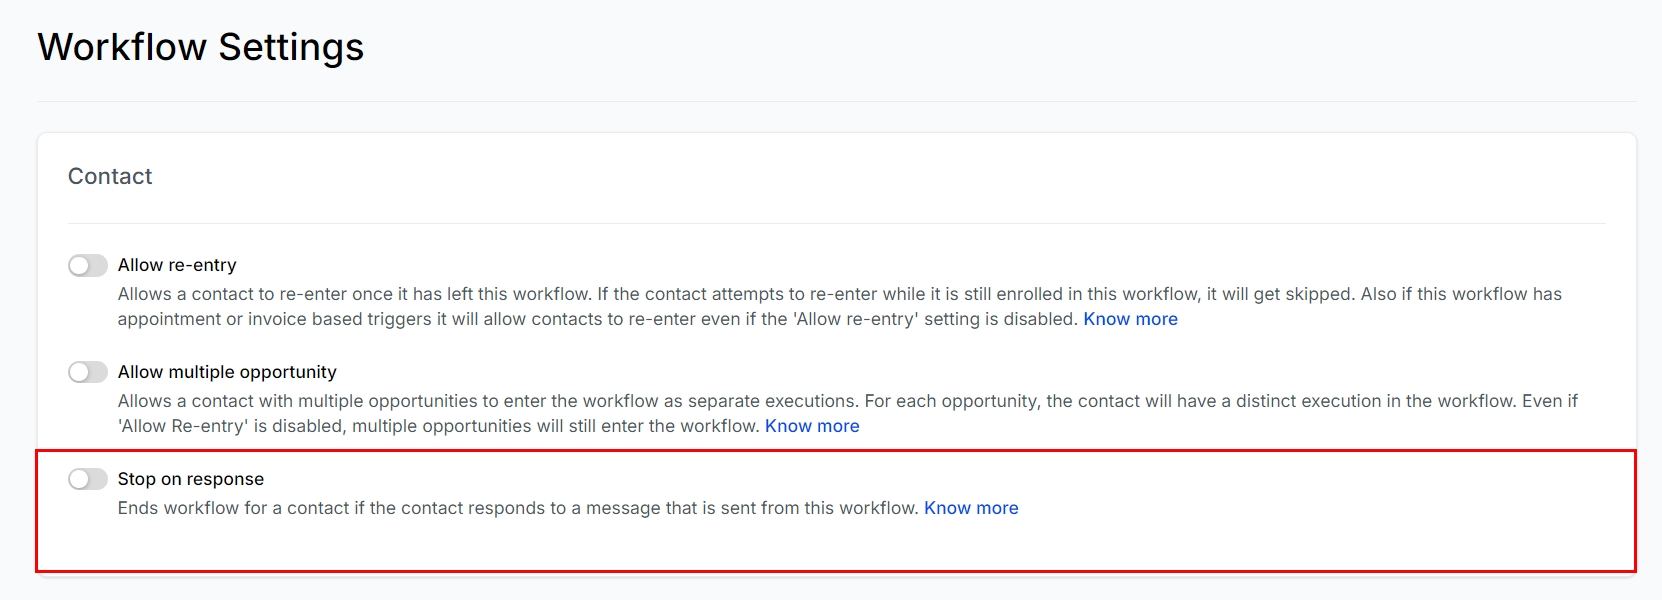Follow Know more link for Stop on response
Image resolution: width=1662 pixels, height=600 pixels.
(971, 508)
